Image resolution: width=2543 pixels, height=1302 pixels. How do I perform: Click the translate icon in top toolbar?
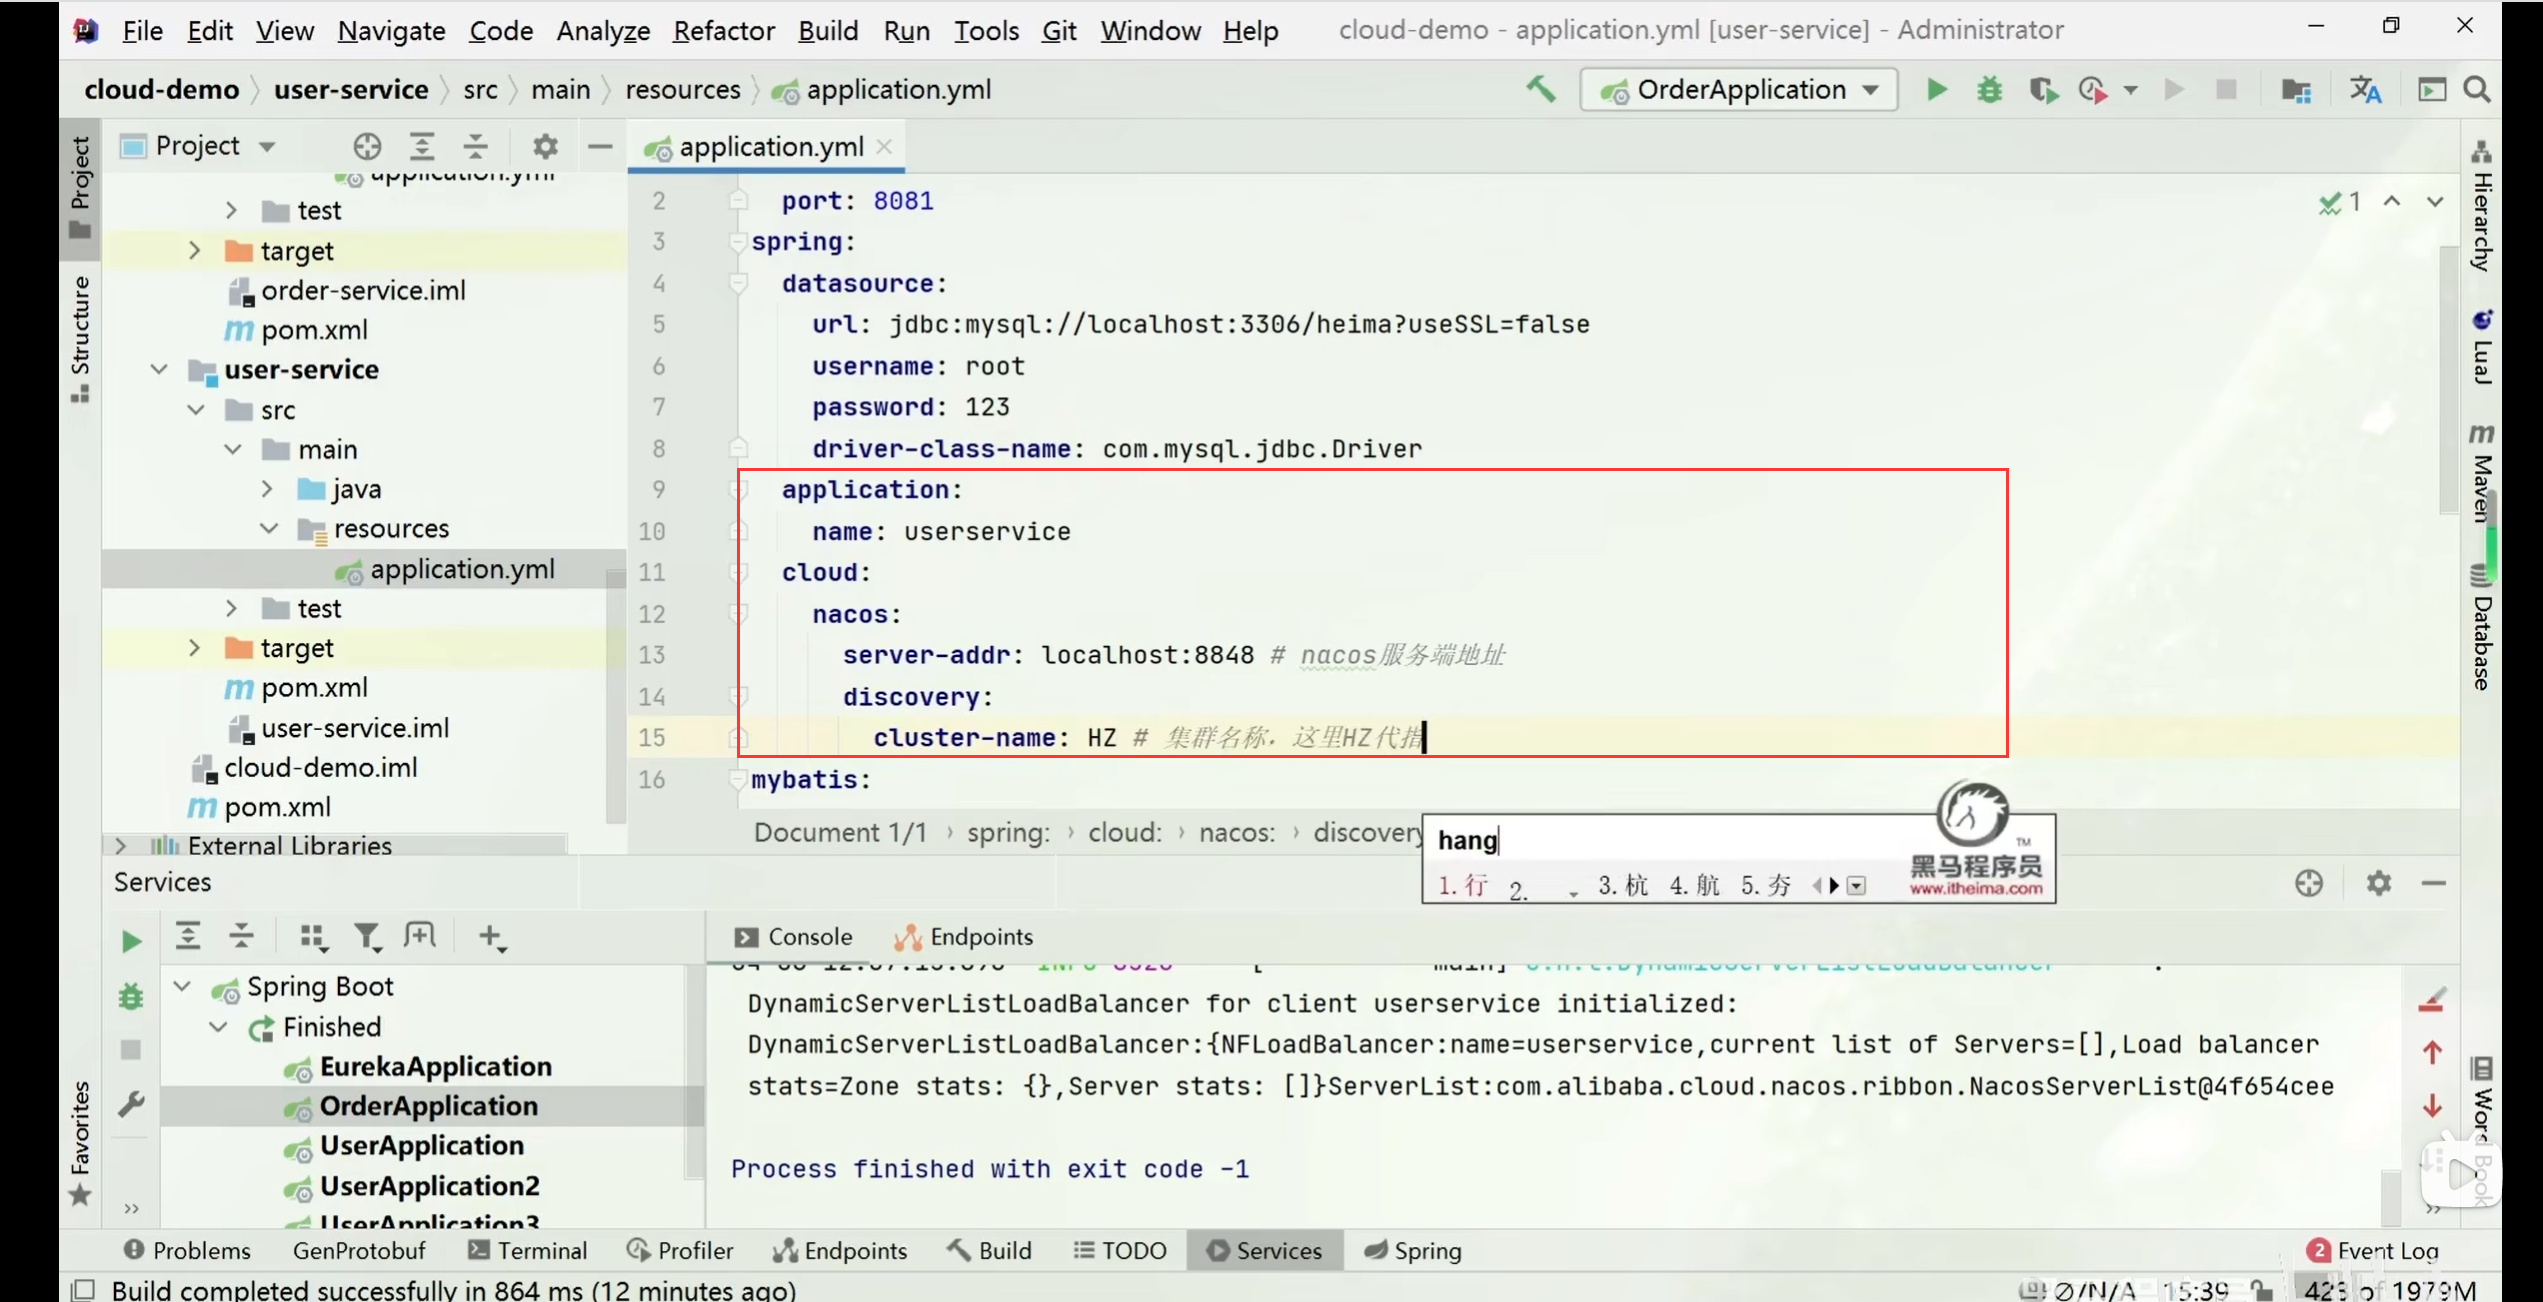(2365, 90)
